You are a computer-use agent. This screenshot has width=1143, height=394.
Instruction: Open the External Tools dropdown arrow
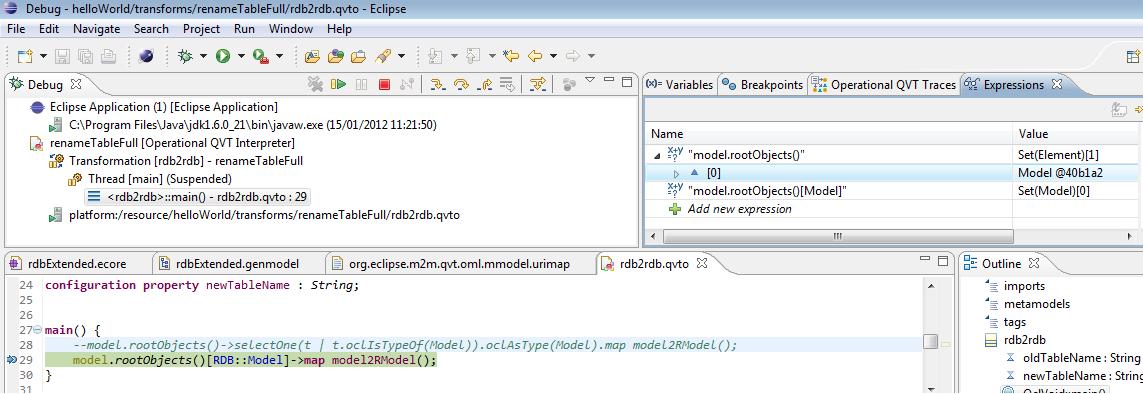pyautogui.click(x=278, y=56)
